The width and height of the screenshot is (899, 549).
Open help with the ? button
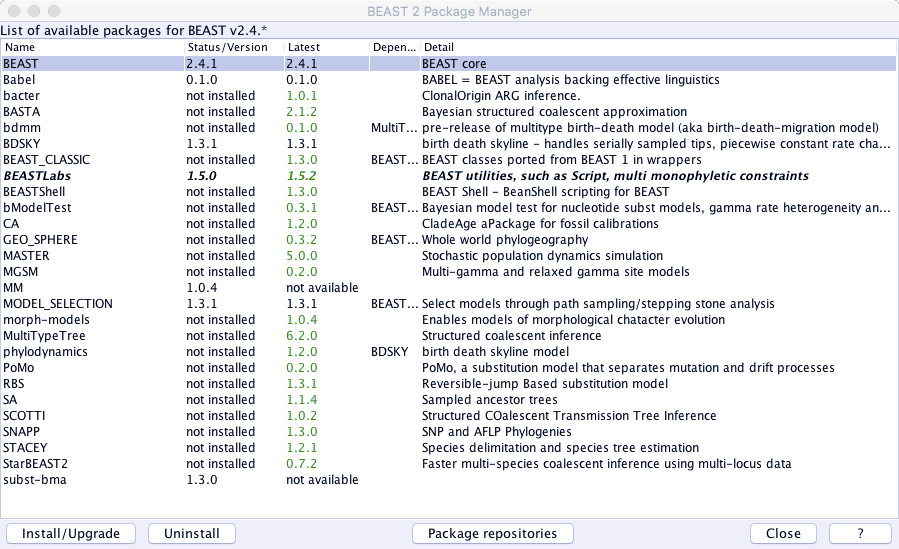tap(860, 534)
